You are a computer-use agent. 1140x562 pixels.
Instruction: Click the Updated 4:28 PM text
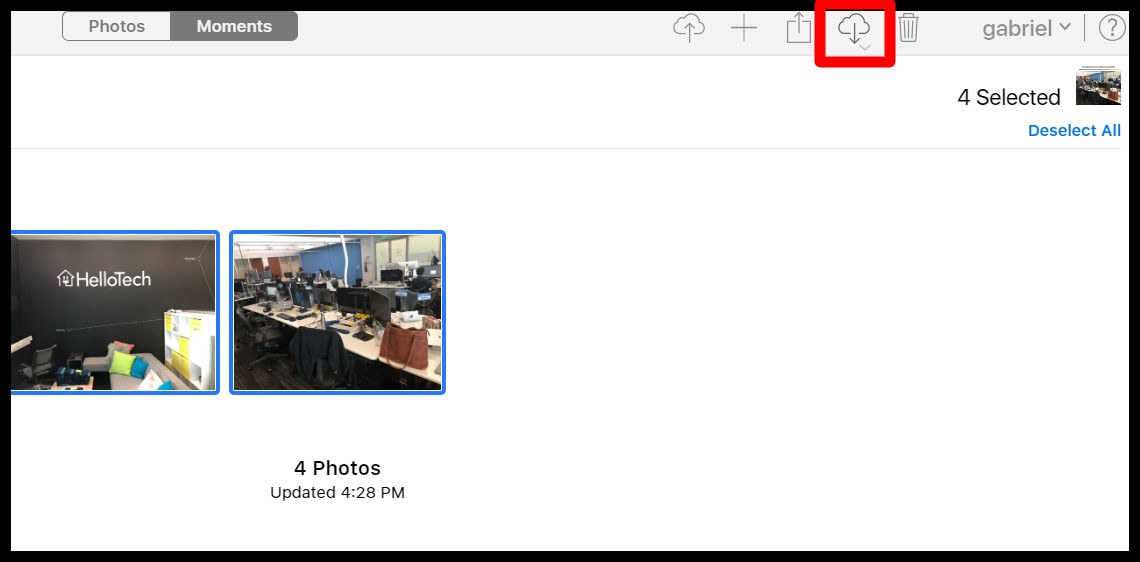click(x=337, y=492)
